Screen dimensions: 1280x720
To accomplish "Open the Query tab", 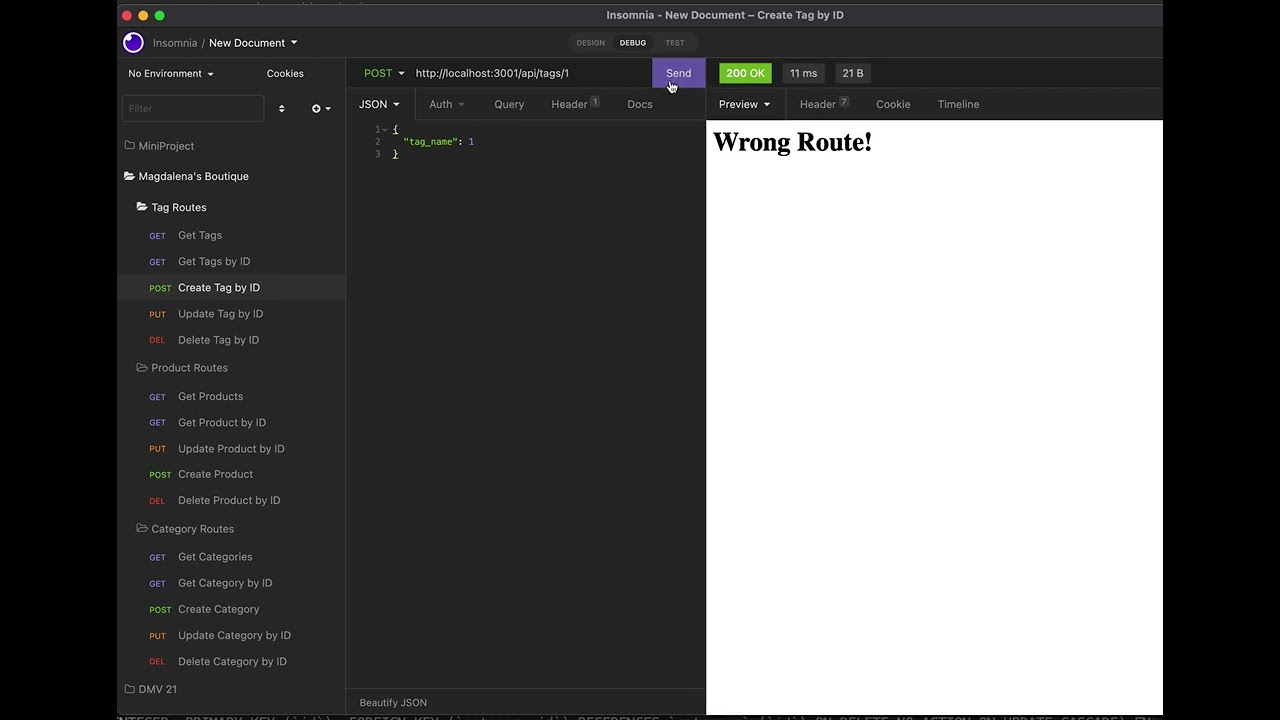I will click(509, 104).
